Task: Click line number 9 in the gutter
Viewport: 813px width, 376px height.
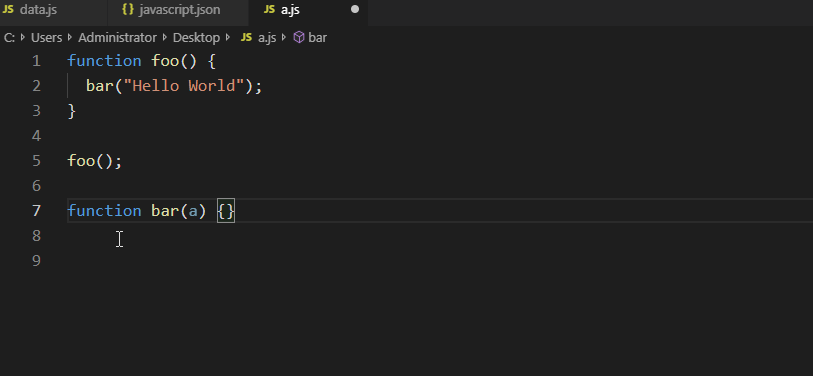Action: click(x=36, y=260)
